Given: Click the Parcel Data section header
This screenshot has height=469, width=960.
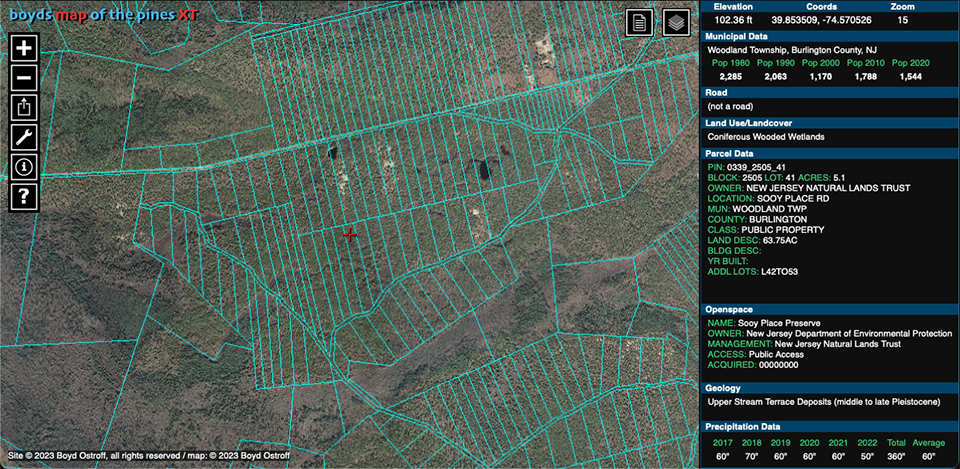Looking at the screenshot, I should 830,154.
